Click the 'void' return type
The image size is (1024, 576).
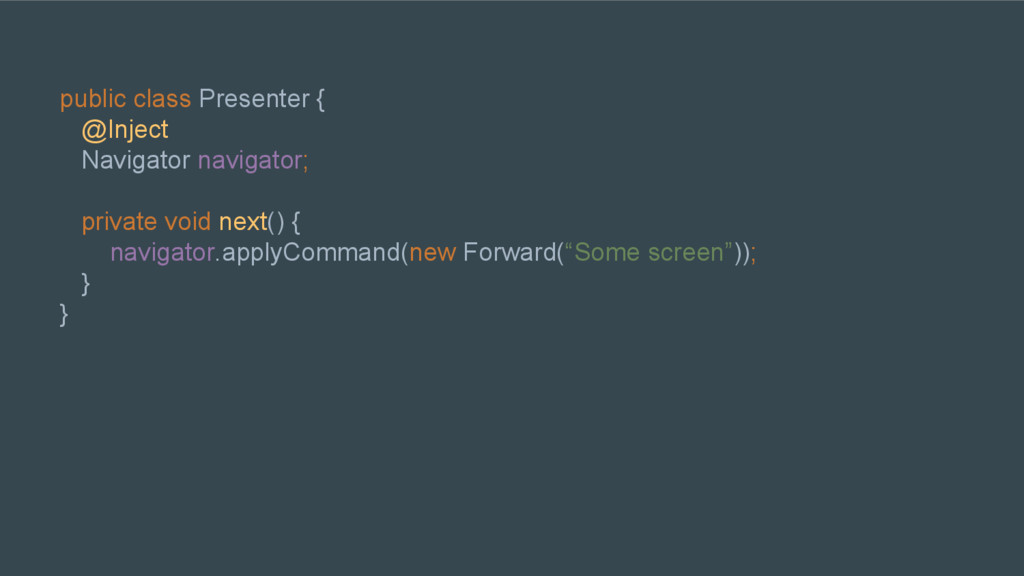[x=187, y=222]
